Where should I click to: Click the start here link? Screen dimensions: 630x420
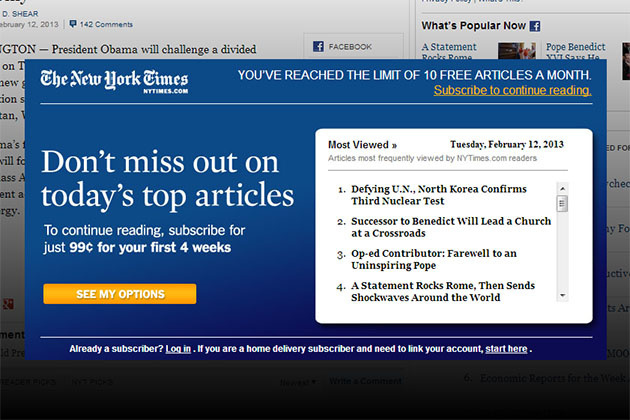506,349
